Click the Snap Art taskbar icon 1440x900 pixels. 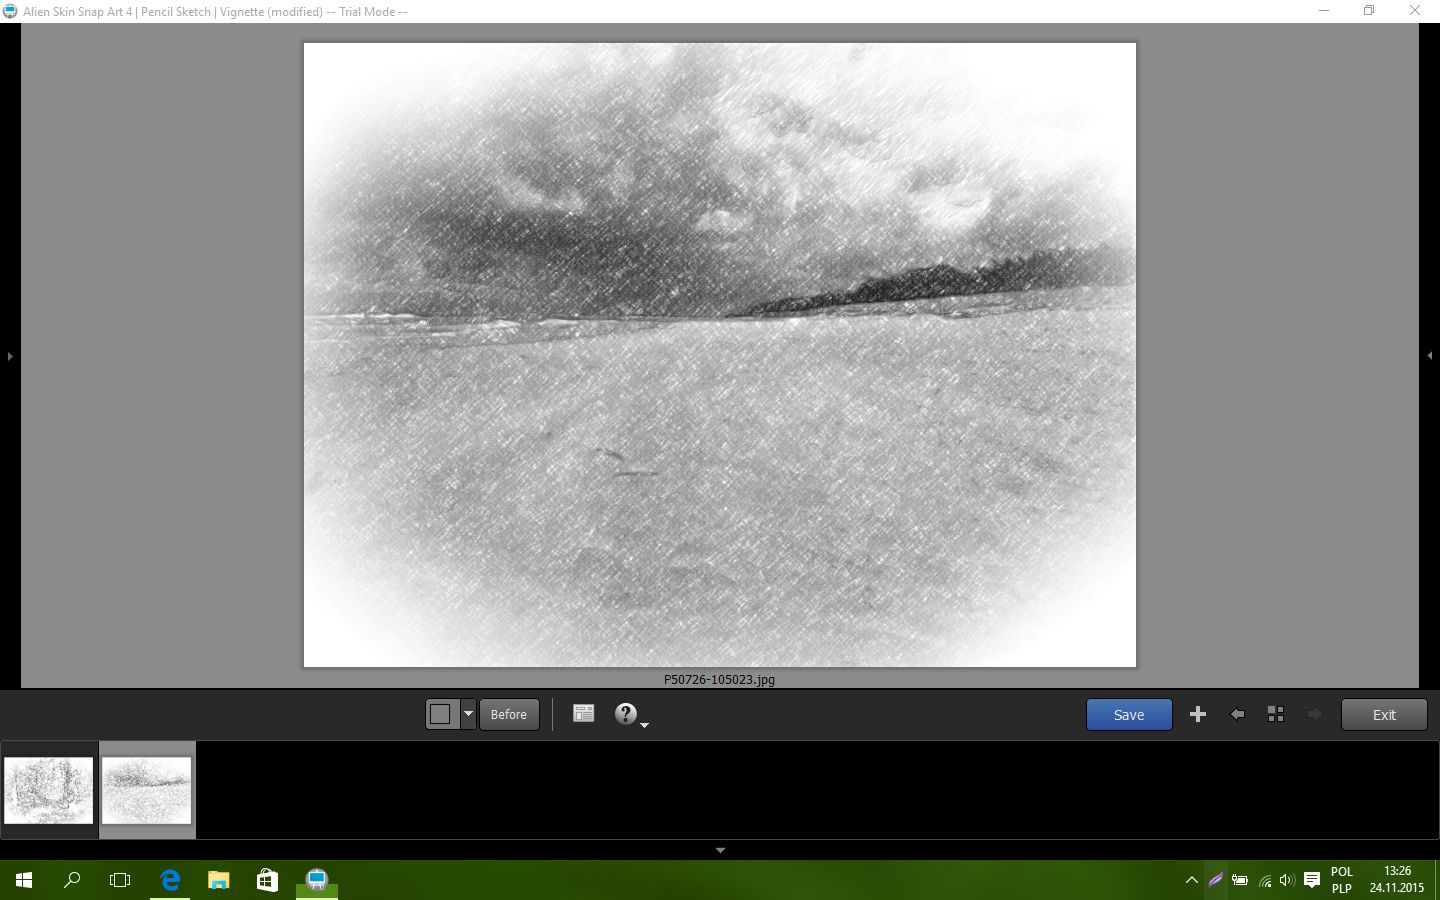click(x=317, y=880)
